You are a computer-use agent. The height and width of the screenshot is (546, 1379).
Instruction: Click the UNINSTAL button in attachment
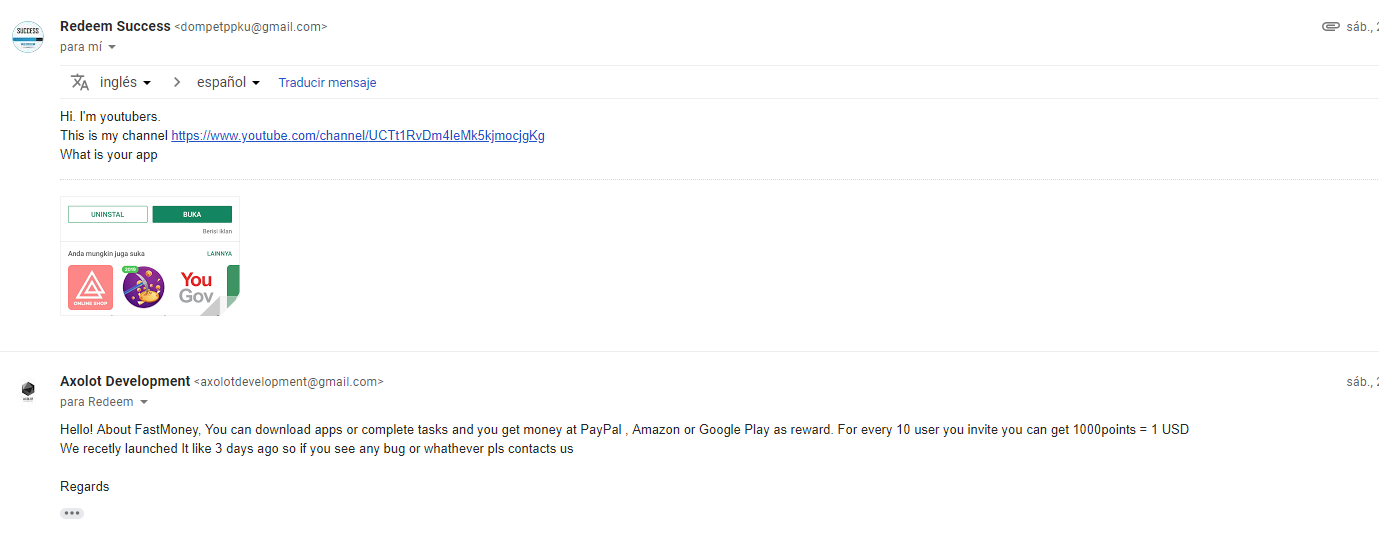[108, 214]
